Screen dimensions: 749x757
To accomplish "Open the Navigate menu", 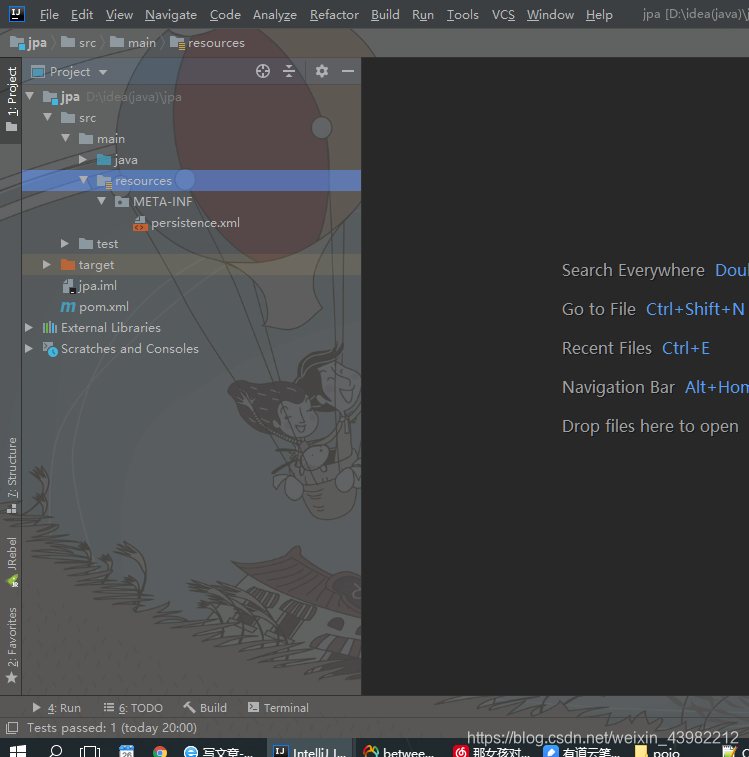I will pos(170,15).
